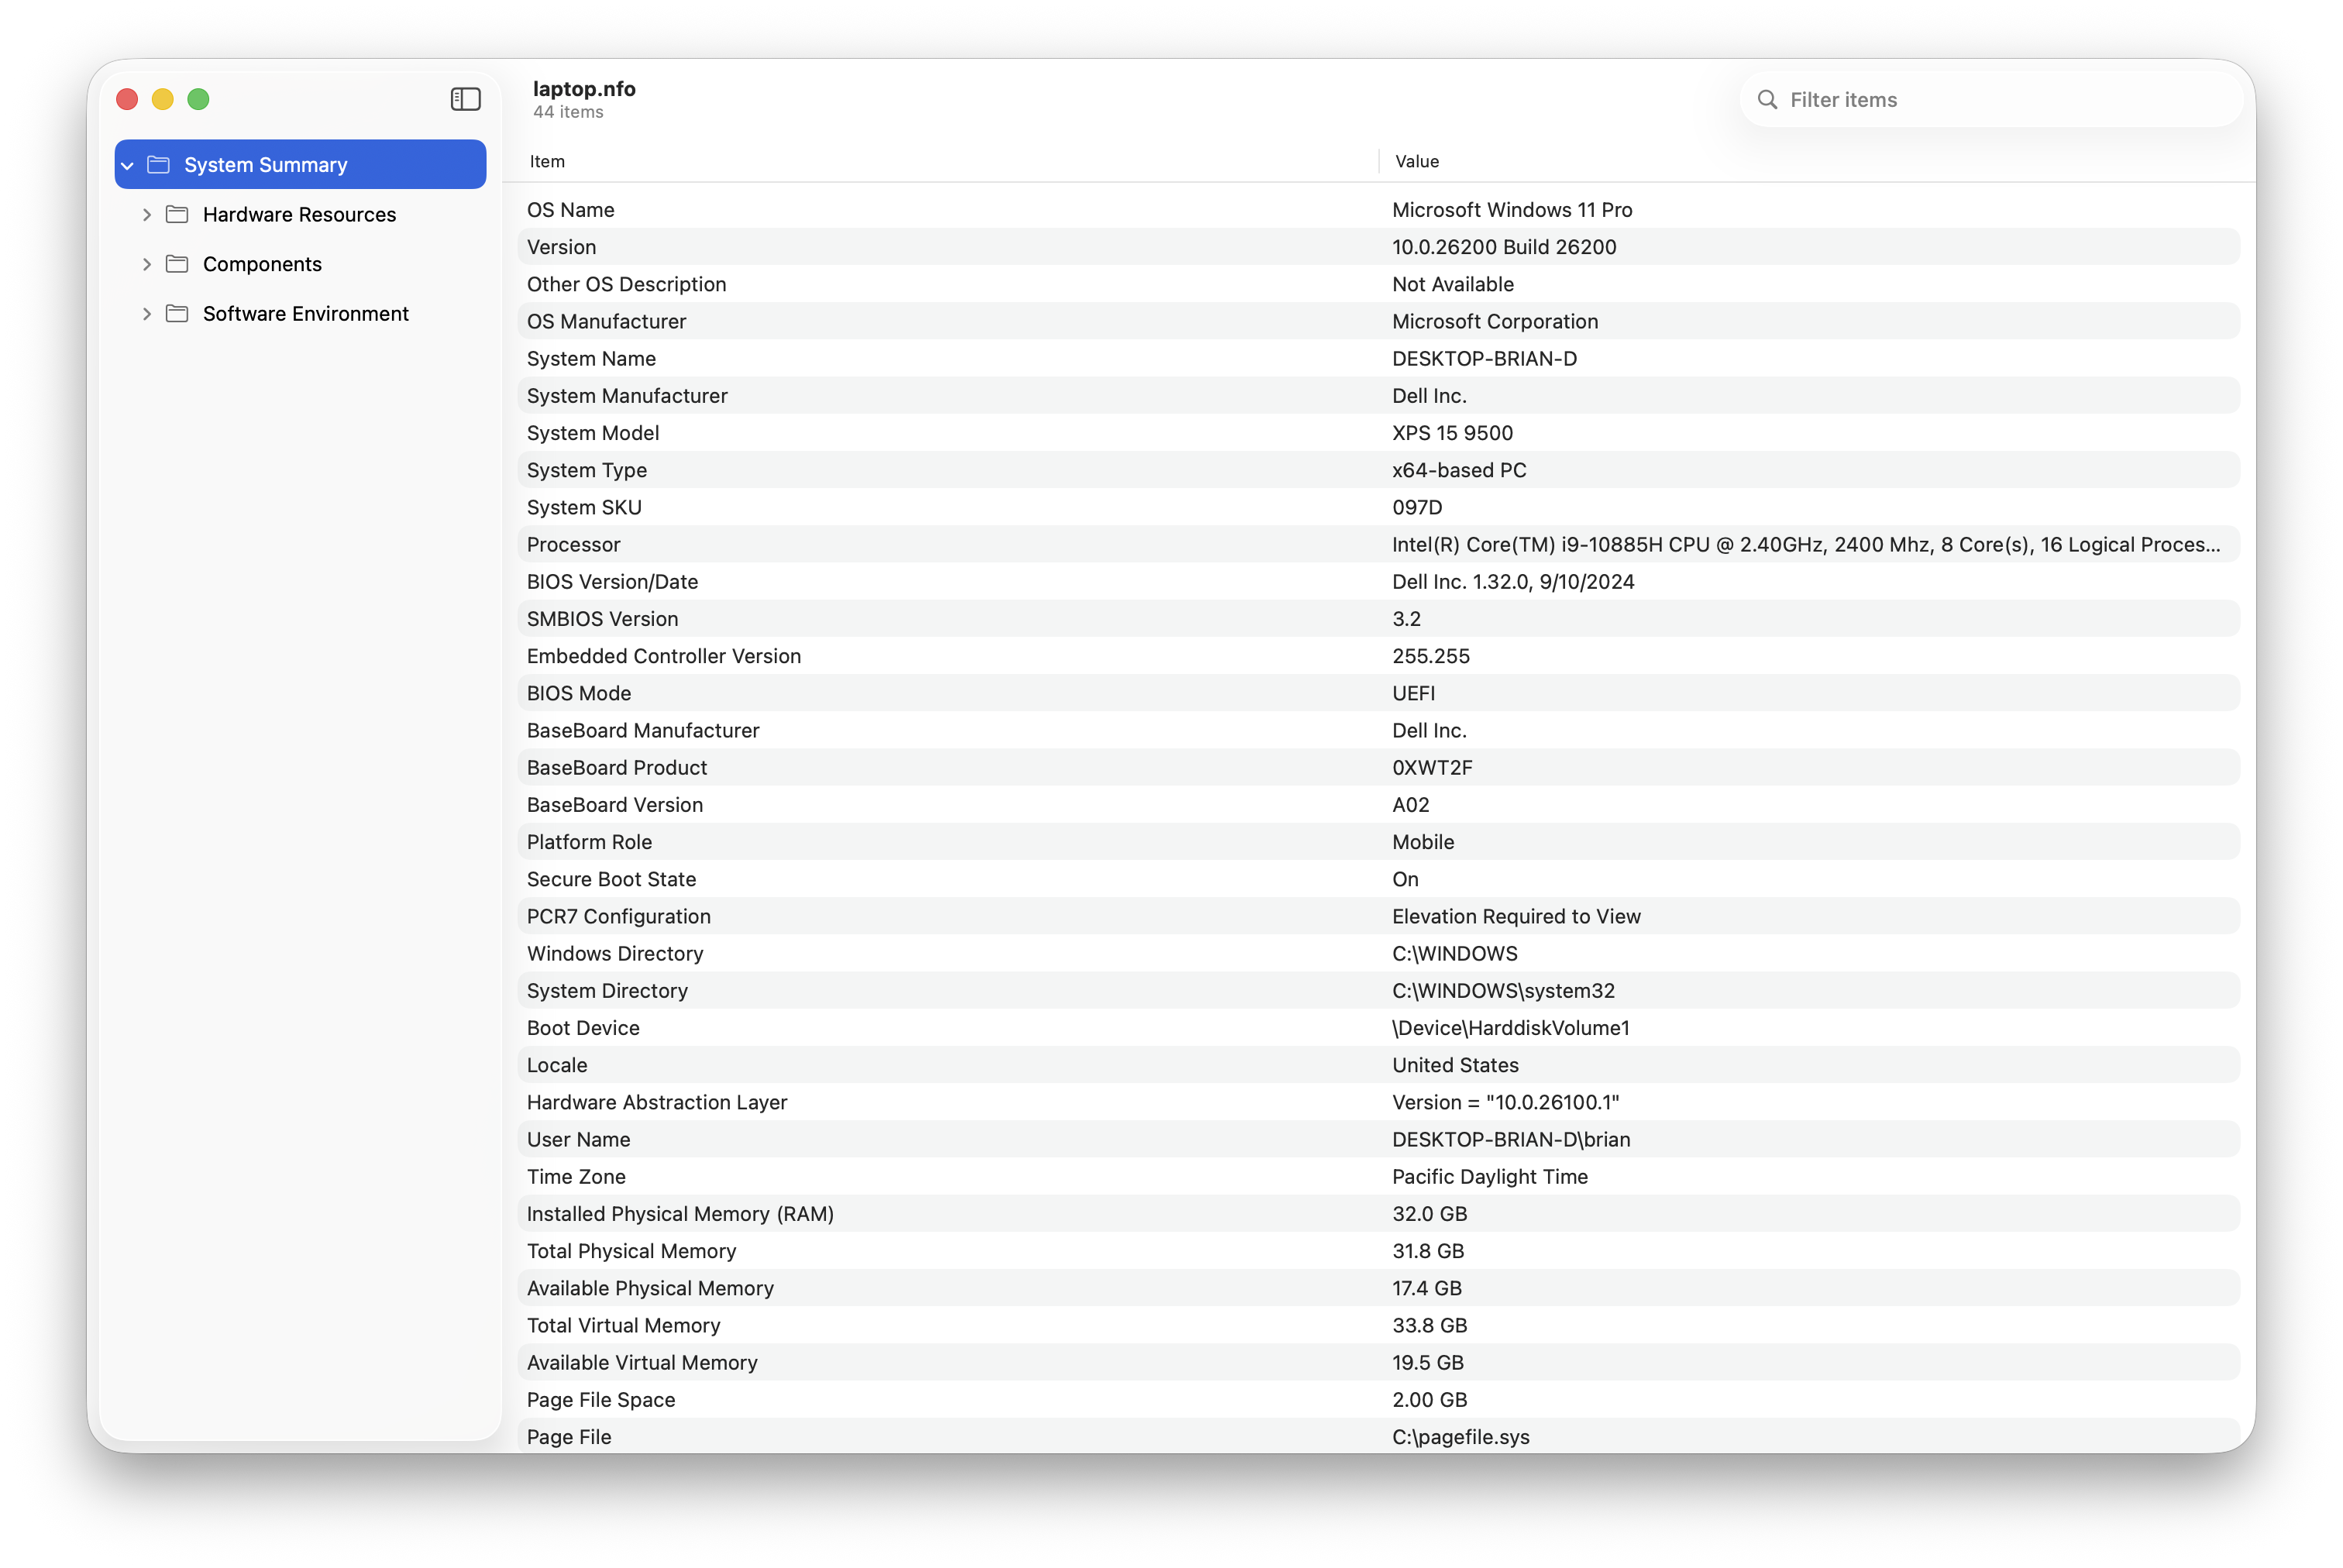Toggle the sidebar visibility button
Screen dimensions: 2343x1568
click(465, 99)
